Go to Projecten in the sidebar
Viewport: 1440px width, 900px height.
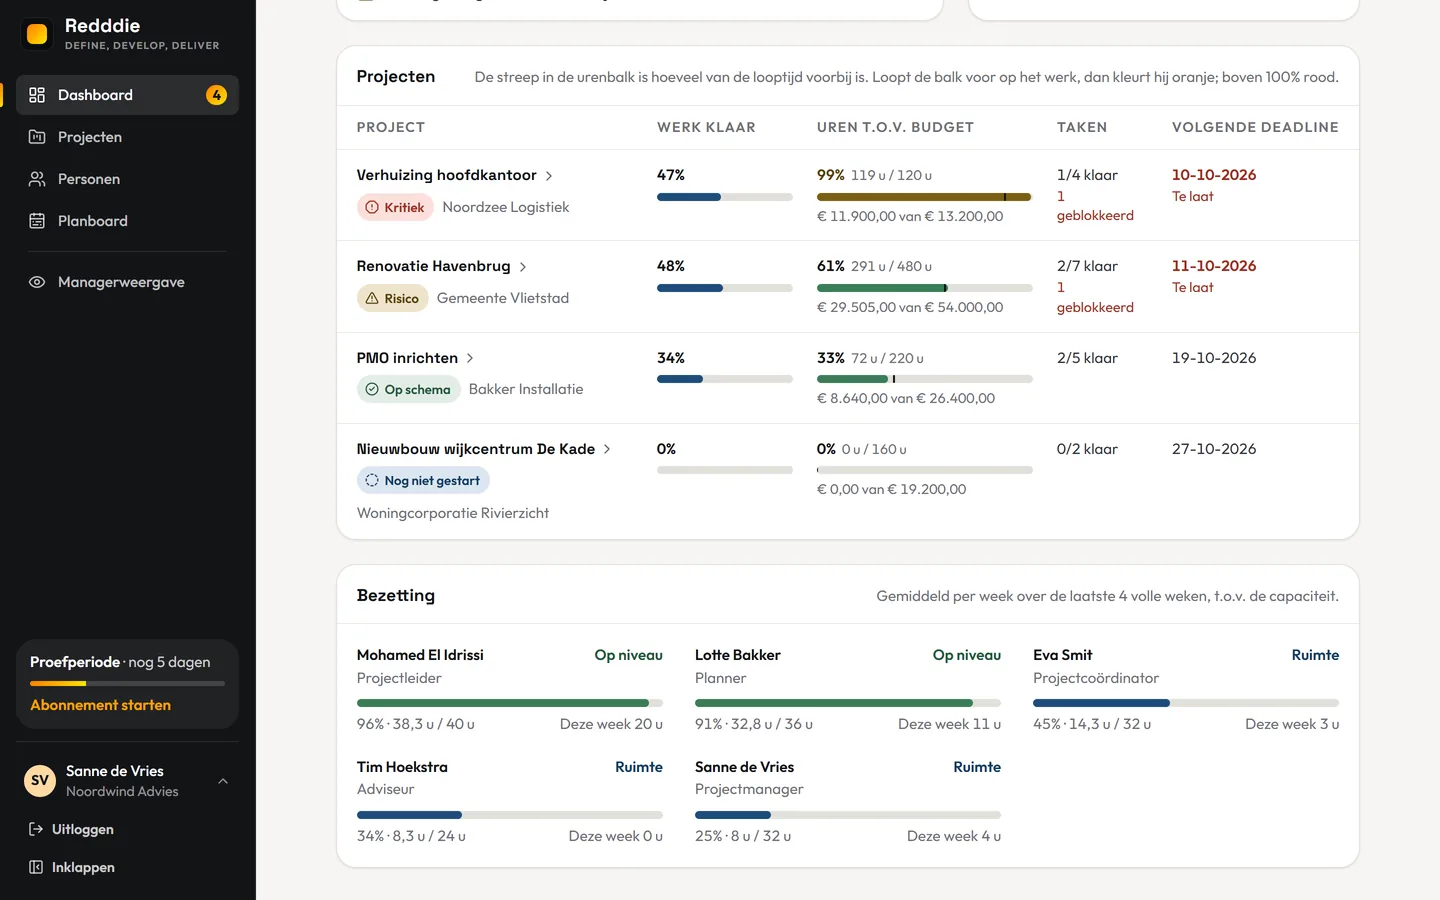tap(127, 137)
